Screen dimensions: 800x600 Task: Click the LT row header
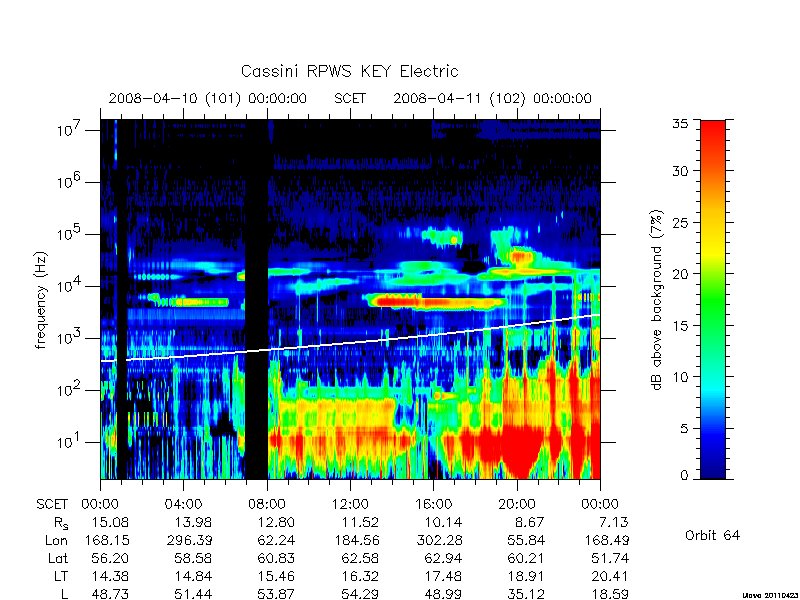pos(60,576)
